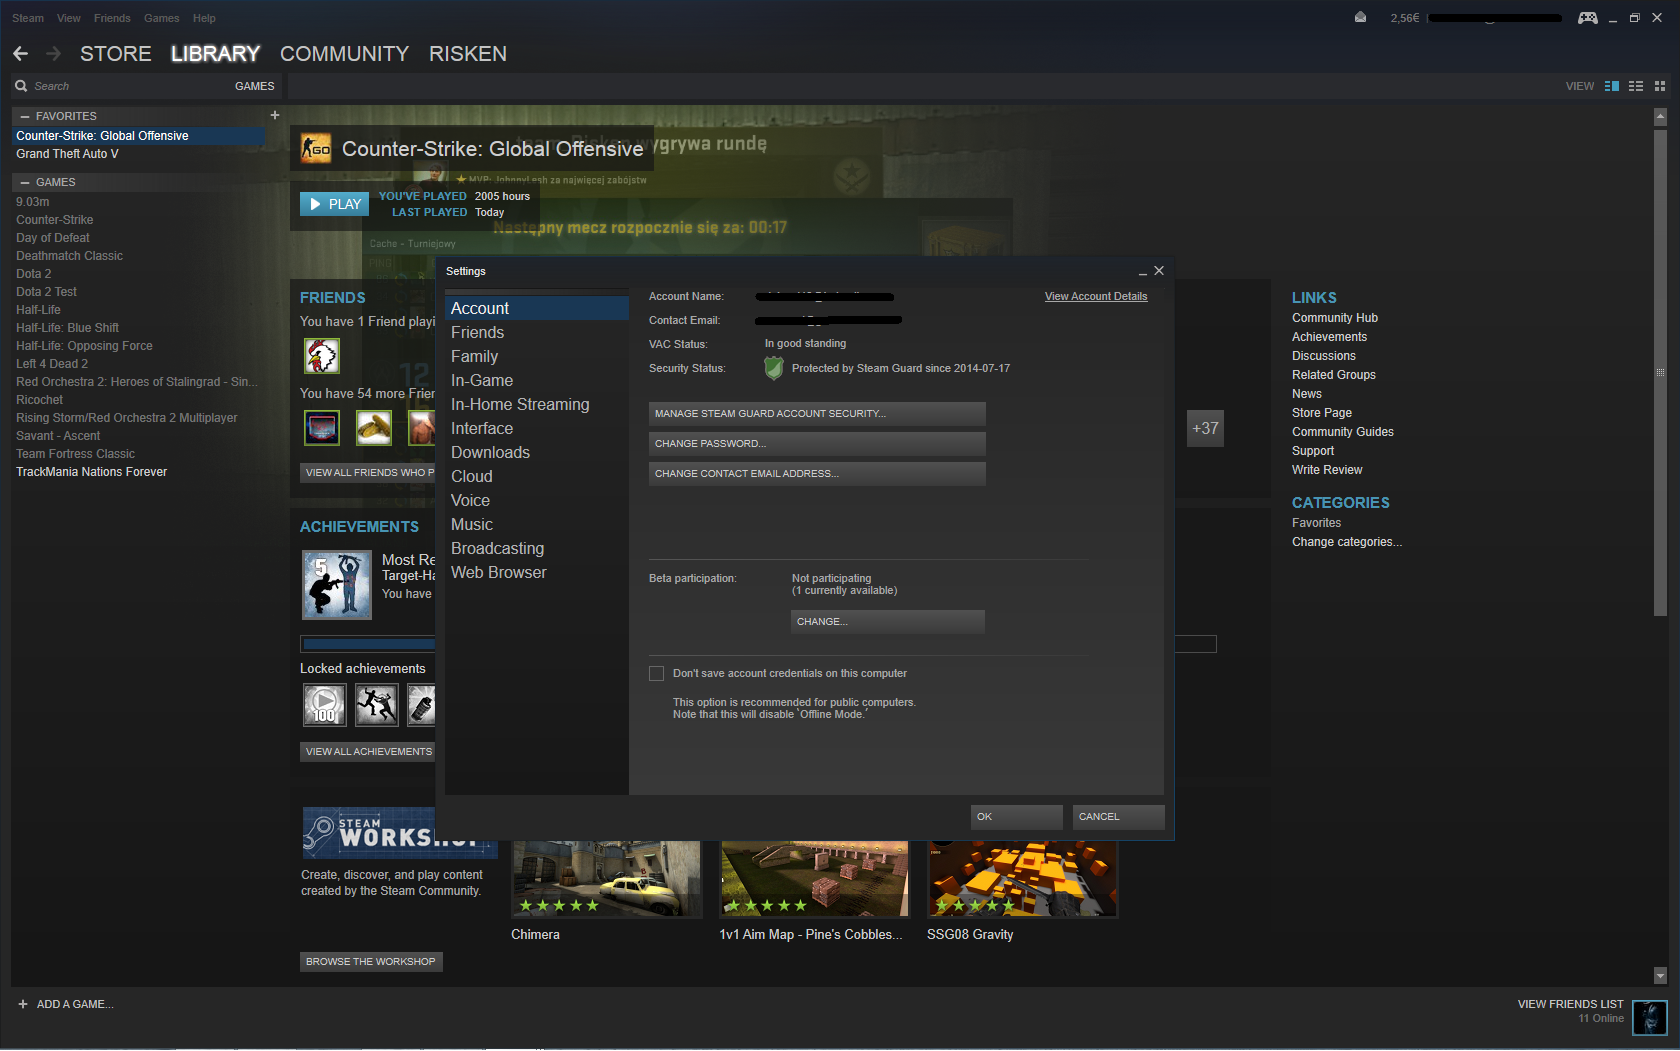Viewport: 1680px width, 1051px height.
Task: Open the COMMUNITY tab
Action: coord(344,54)
